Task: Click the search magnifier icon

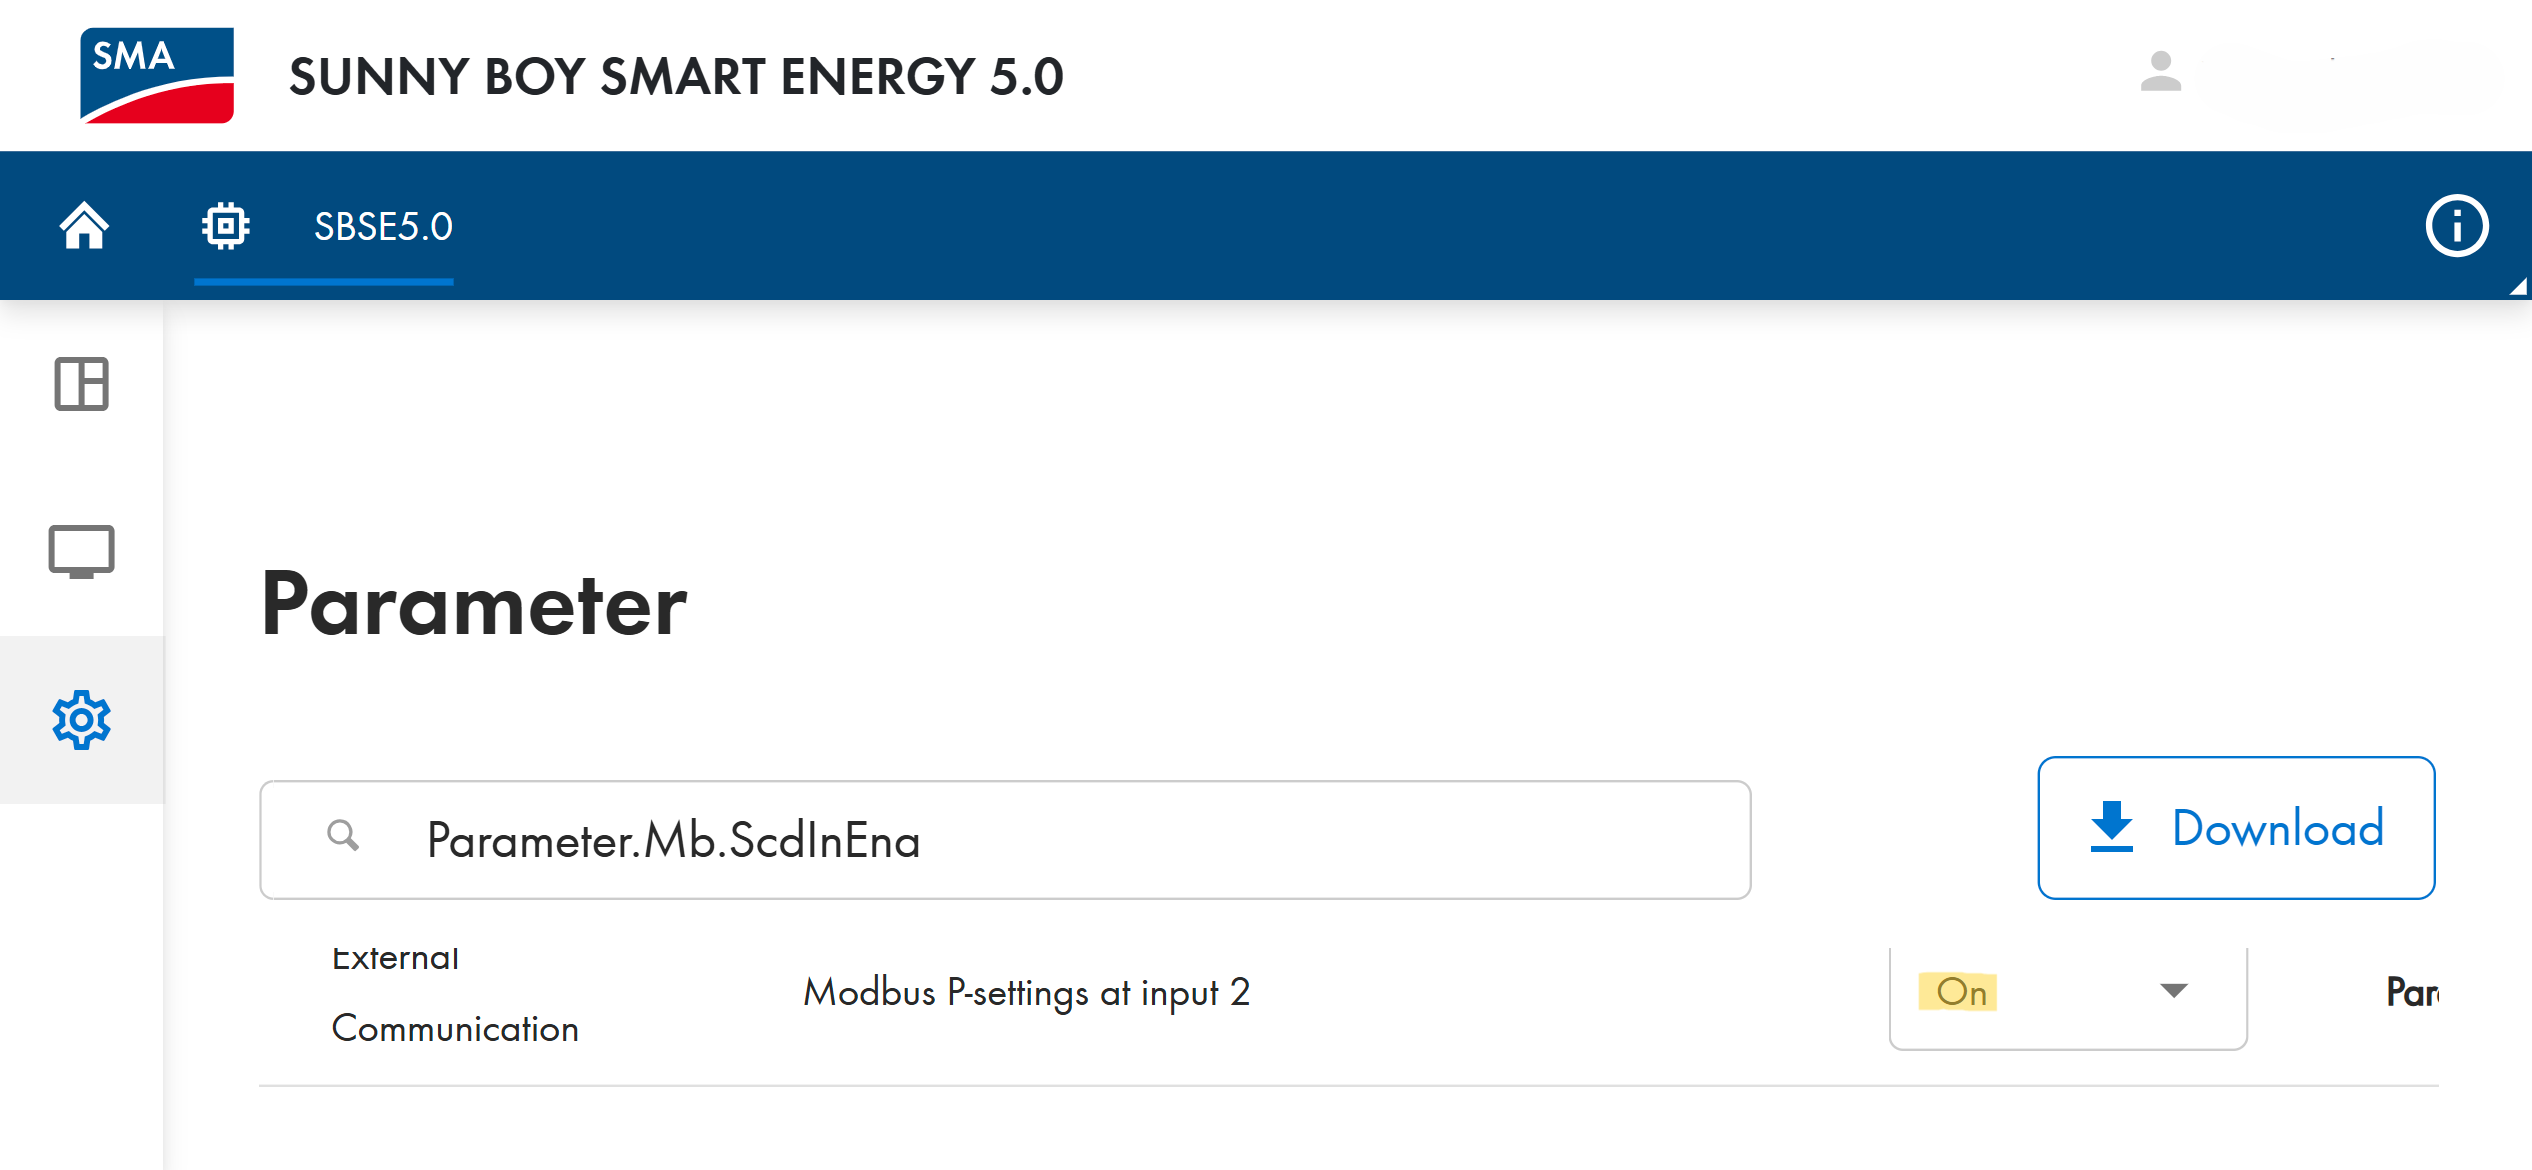Action: click(343, 836)
